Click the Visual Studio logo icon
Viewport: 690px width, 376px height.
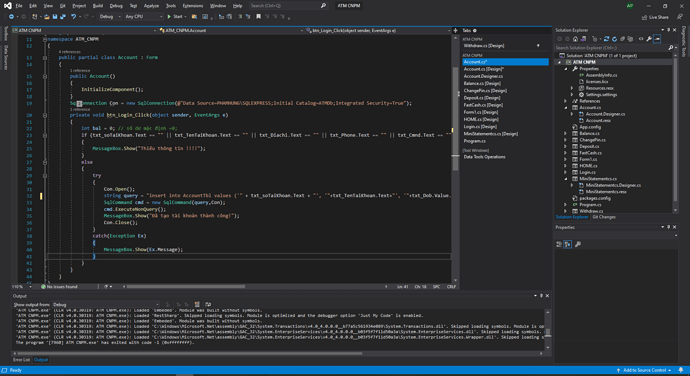click(7, 6)
